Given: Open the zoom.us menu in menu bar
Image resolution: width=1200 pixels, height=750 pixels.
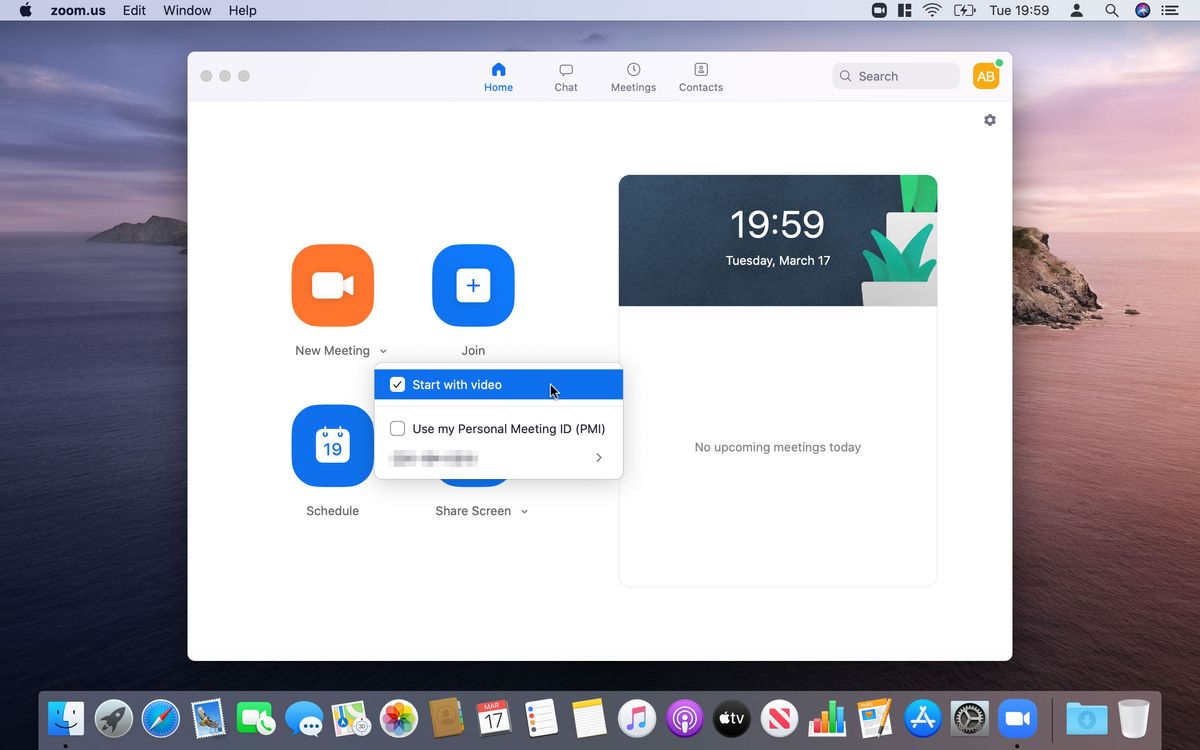Looking at the screenshot, I should point(77,10).
